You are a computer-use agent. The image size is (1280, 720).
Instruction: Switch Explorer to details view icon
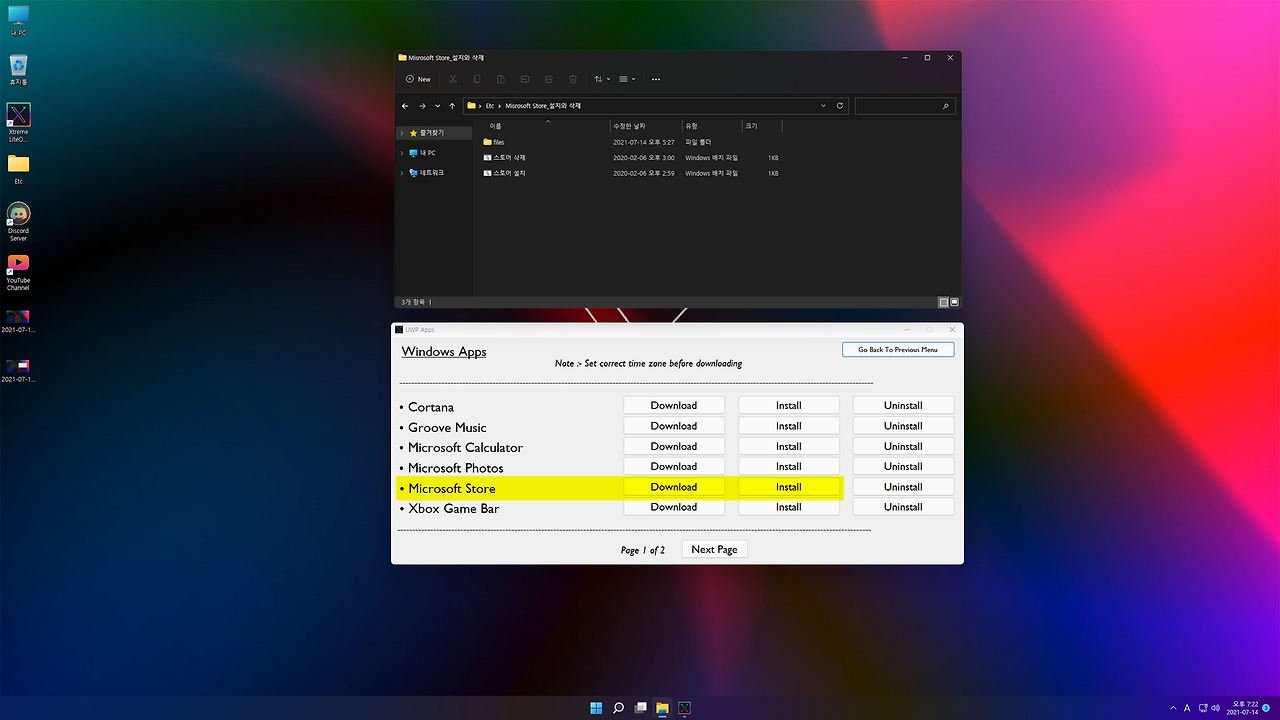click(943, 302)
